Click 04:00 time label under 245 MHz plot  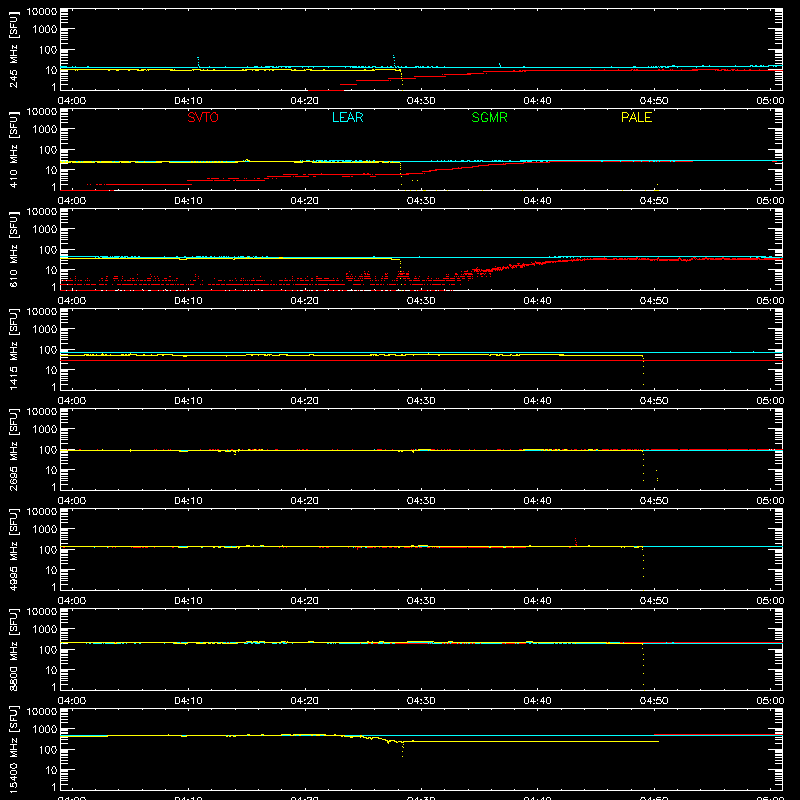click(71, 101)
